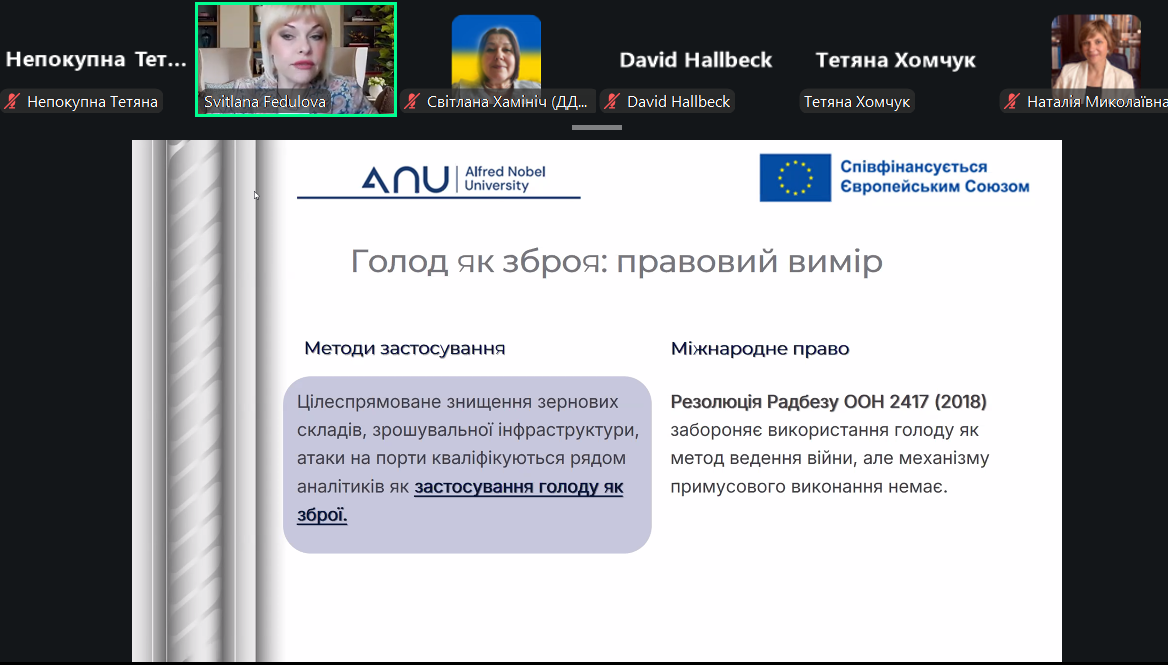Select the David Hallbeck participant tile
Viewport: 1168px width, 665px height.
[696, 60]
